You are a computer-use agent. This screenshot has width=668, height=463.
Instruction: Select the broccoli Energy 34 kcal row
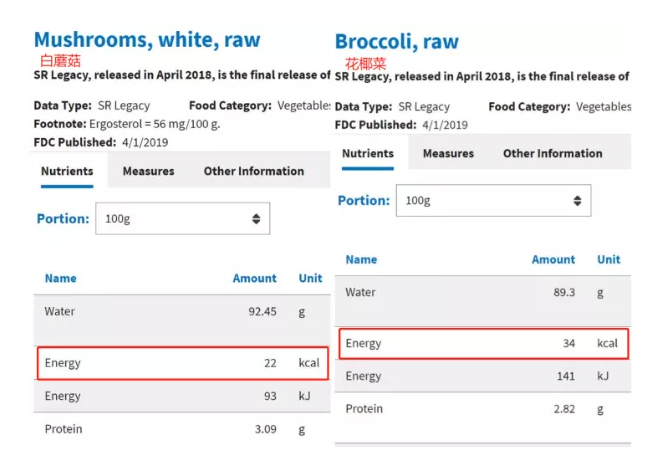click(x=483, y=343)
